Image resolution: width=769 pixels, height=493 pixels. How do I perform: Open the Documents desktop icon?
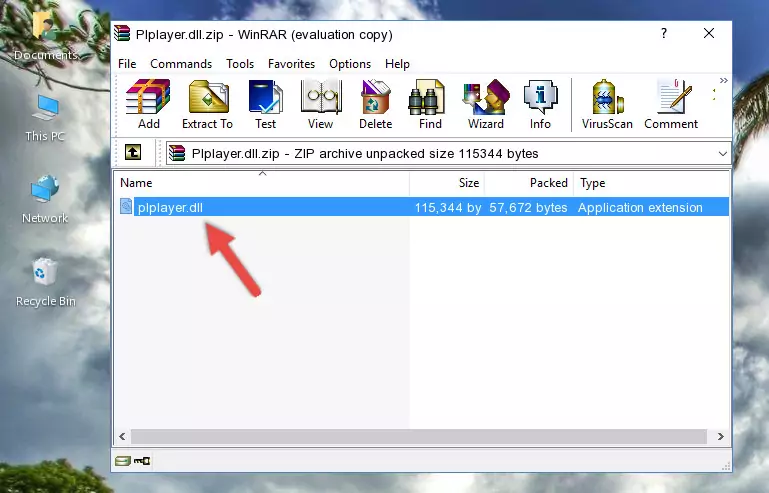(x=45, y=35)
